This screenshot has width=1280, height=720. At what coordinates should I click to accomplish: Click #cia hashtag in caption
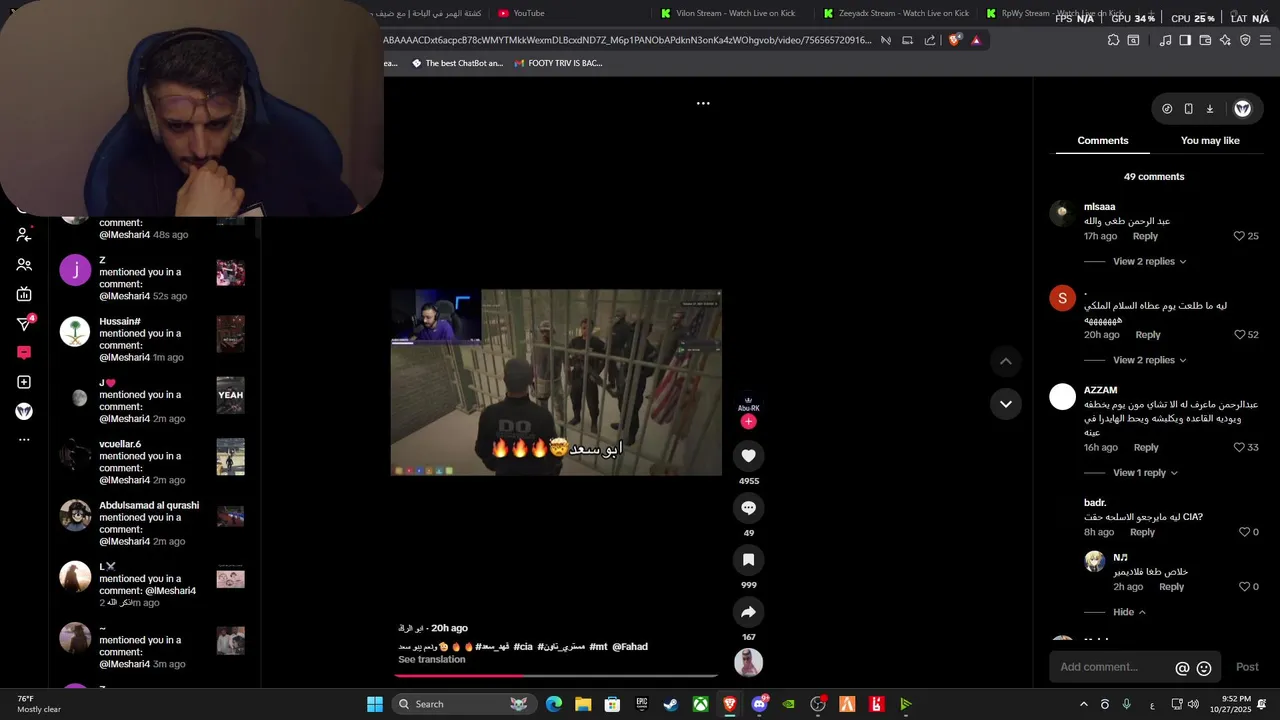coord(523,647)
